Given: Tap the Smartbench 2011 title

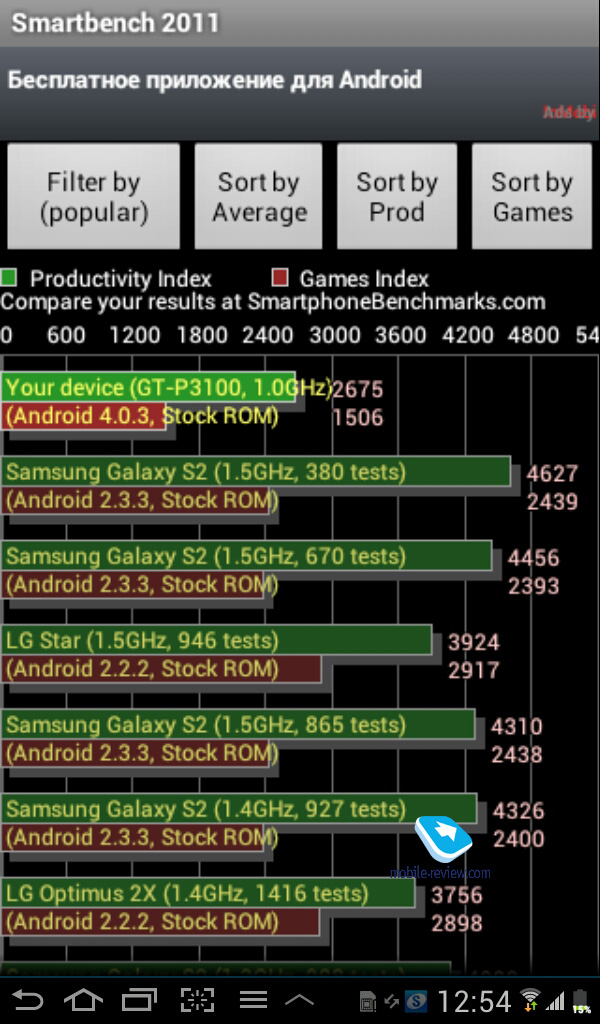Looking at the screenshot, I should click(x=115, y=23).
